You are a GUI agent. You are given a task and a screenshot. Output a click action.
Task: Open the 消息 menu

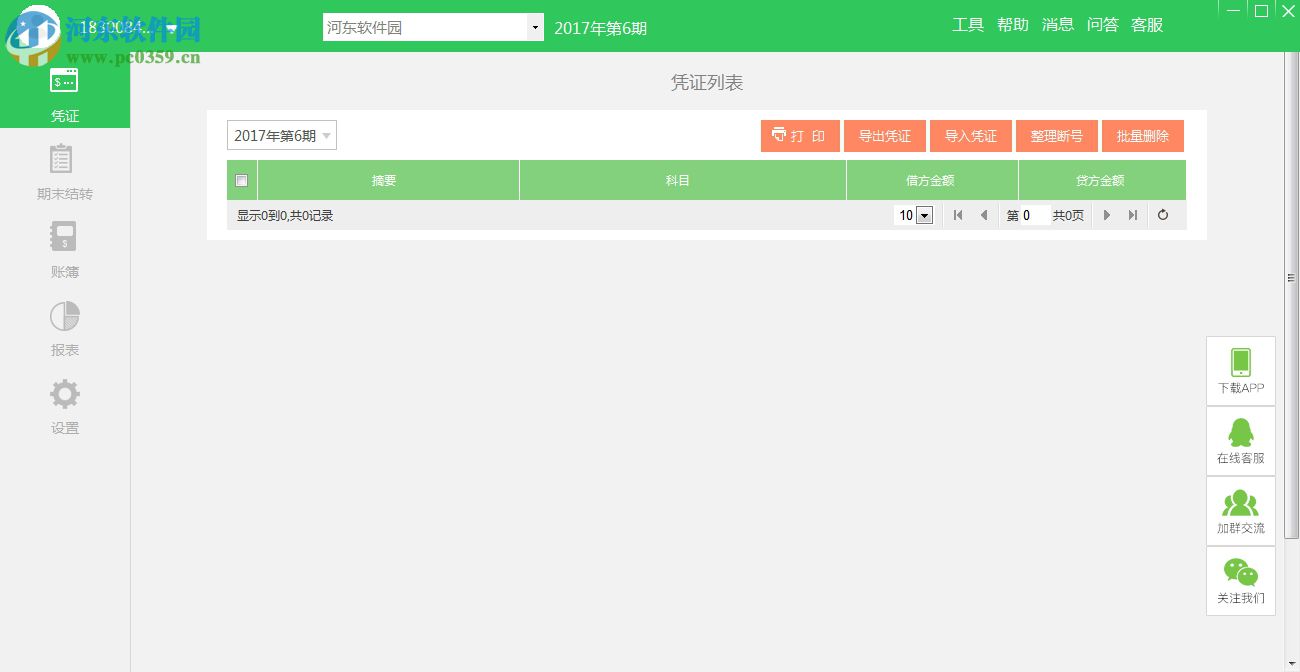click(1058, 25)
